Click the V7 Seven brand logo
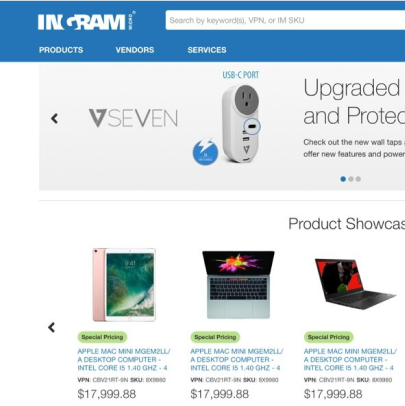This screenshot has height=406, width=405. pos(133,118)
